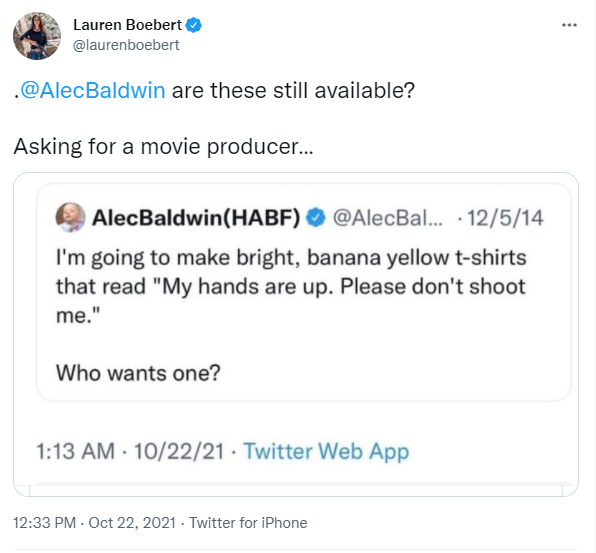Open the embedded screenshot image card
596x553 pixels.
[296, 334]
